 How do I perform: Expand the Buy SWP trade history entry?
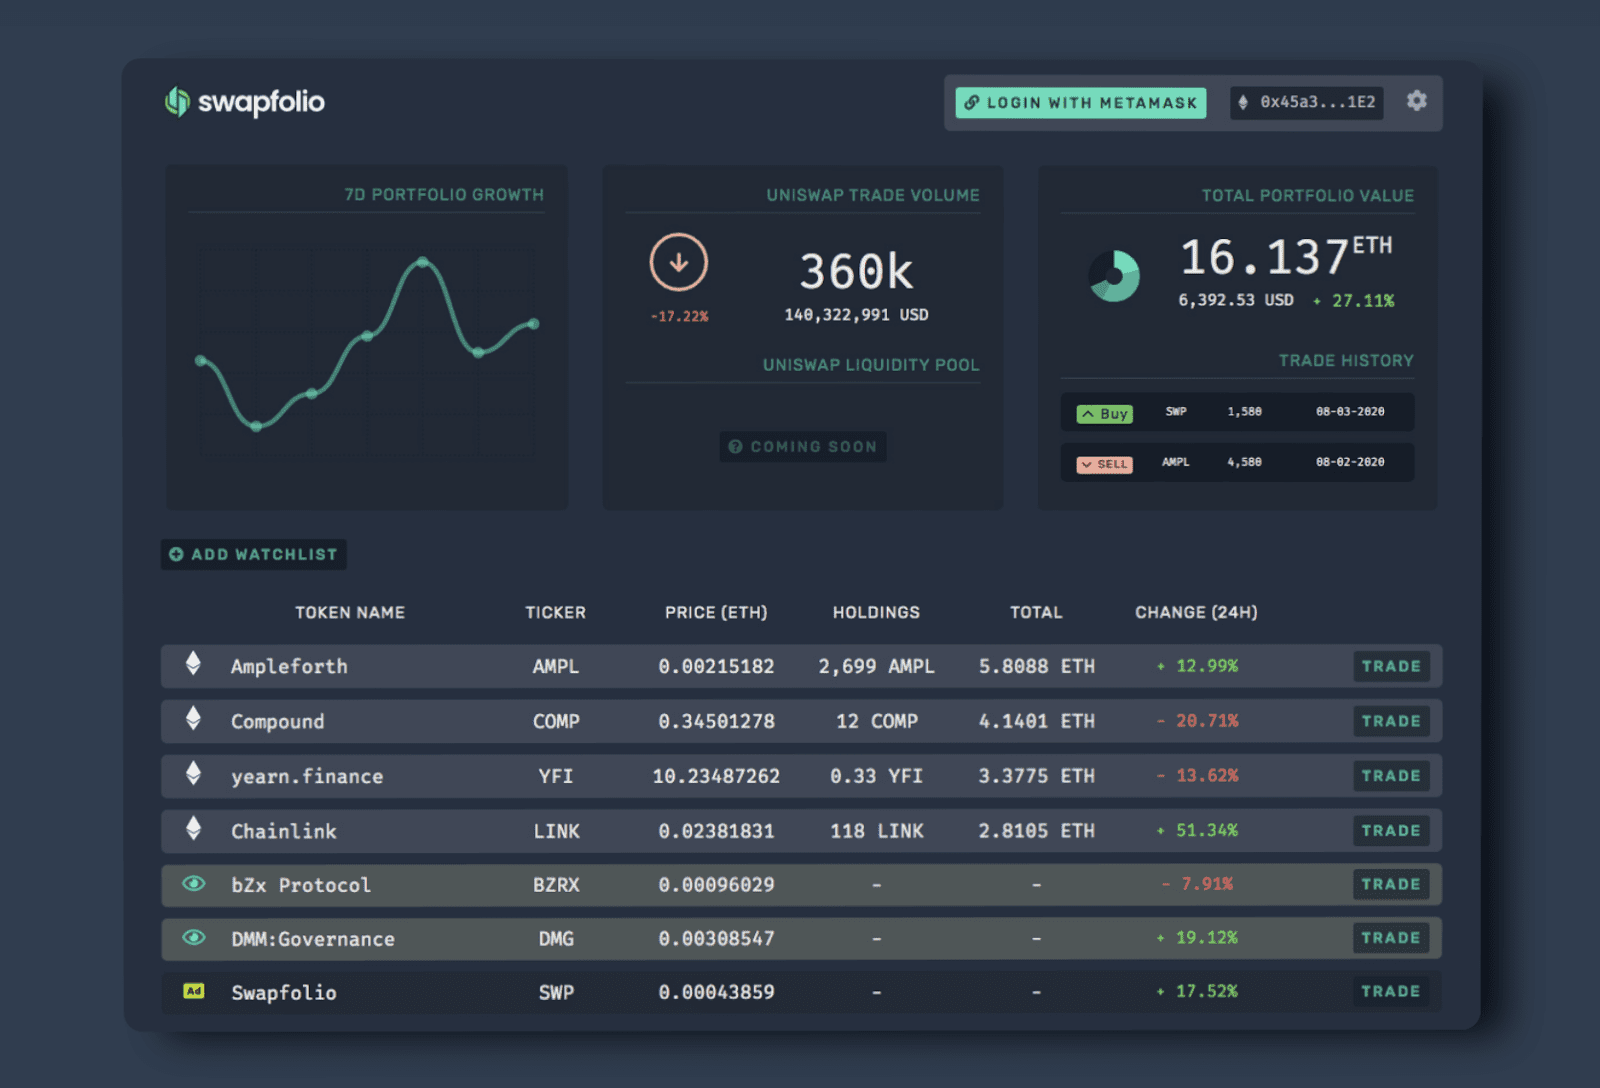[1237, 412]
